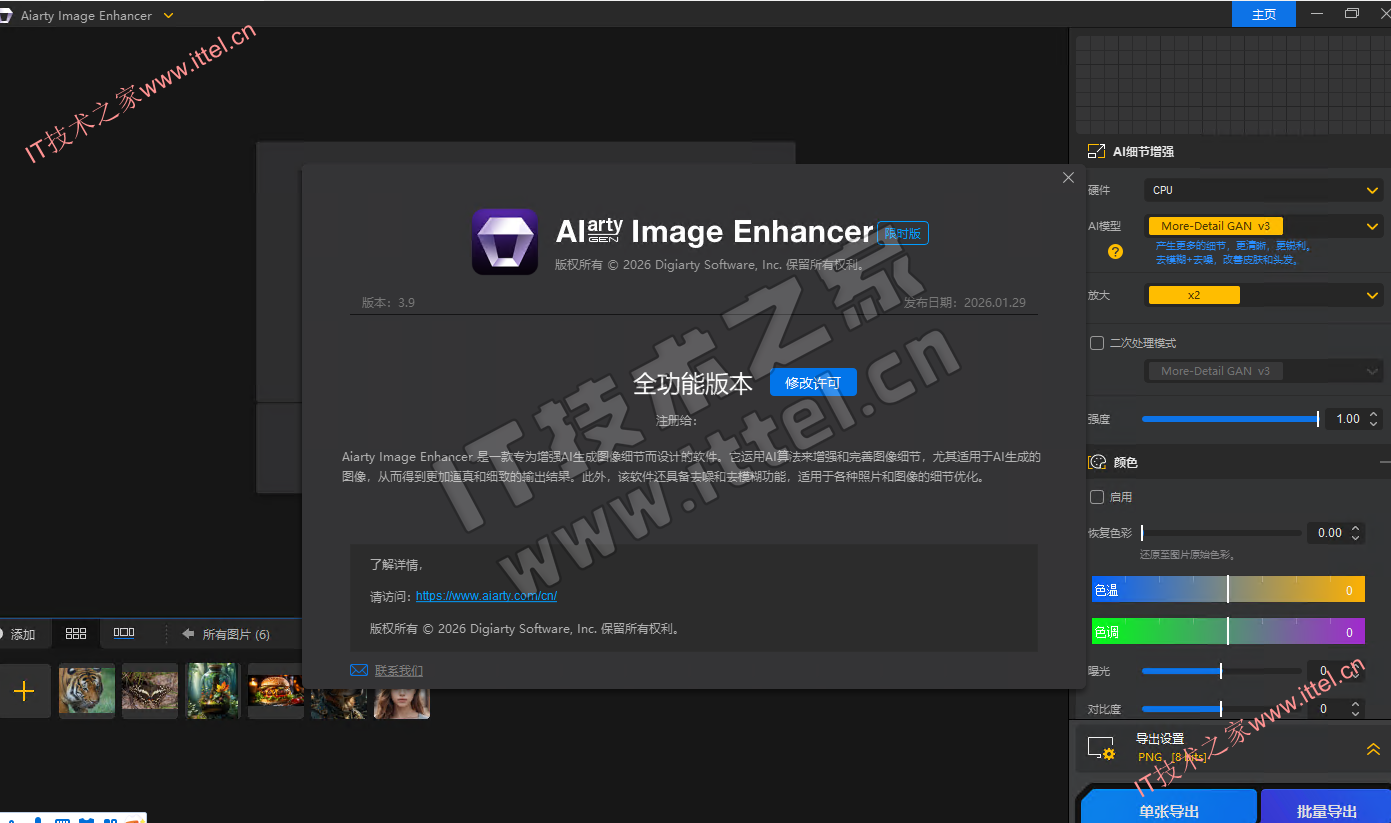Click the yellow plus add-image icon
Viewport: 1391px width, 823px height.
point(24,691)
